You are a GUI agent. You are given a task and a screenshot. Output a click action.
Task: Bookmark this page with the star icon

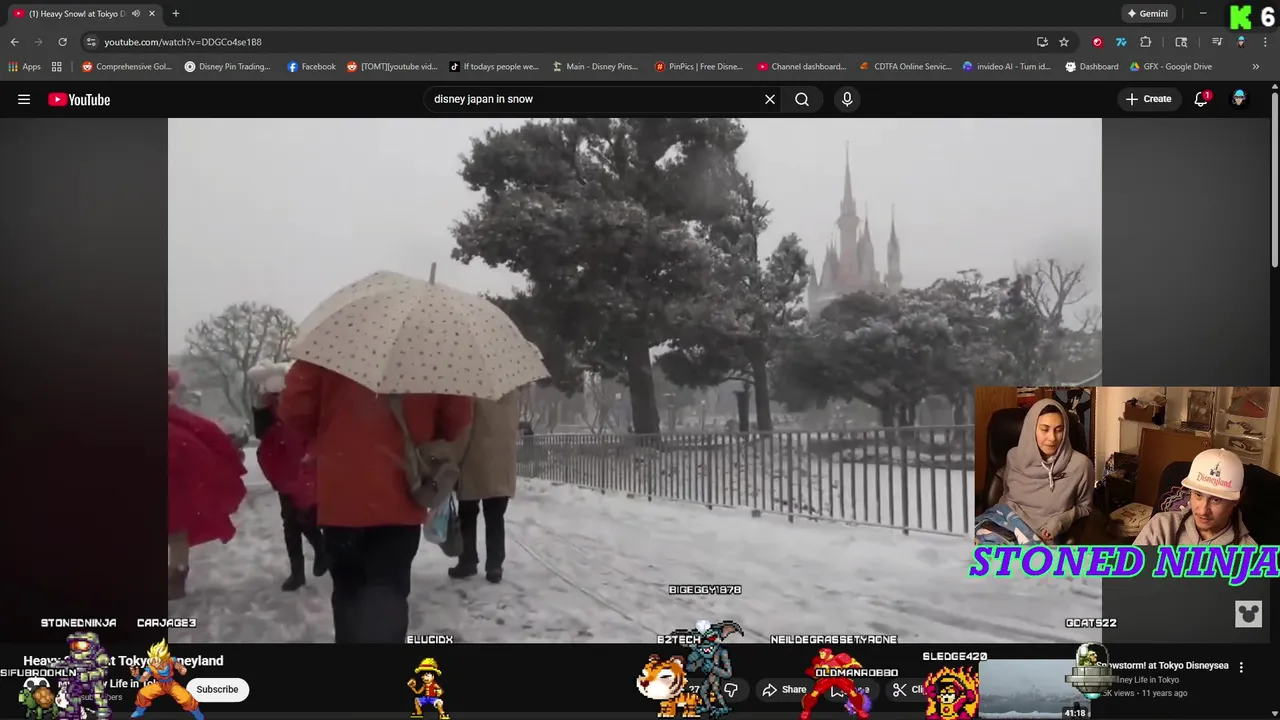pyautogui.click(x=1064, y=42)
